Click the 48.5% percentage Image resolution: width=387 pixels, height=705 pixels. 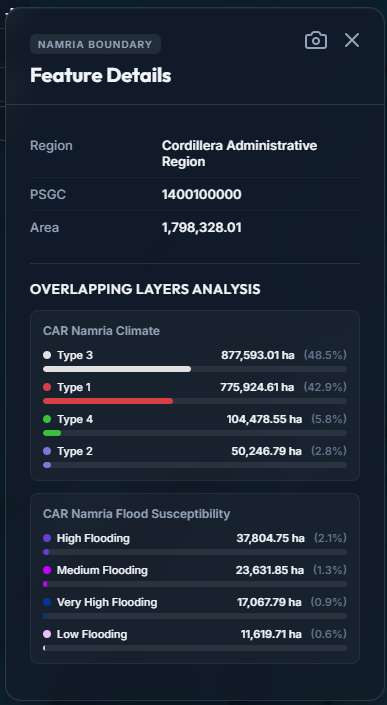pyautogui.click(x=325, y=355)
